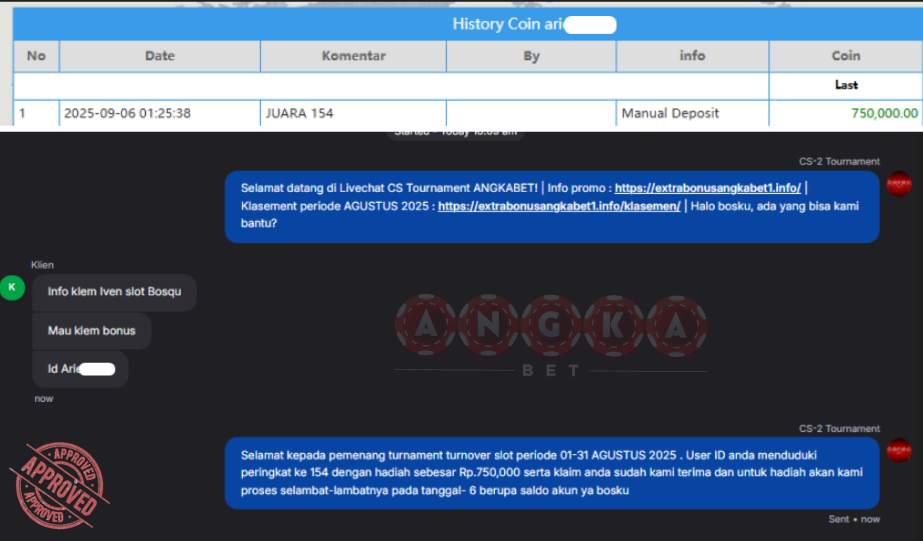Click the 'Date' column header
The image size is (923, 541).
tap(160, 56)
